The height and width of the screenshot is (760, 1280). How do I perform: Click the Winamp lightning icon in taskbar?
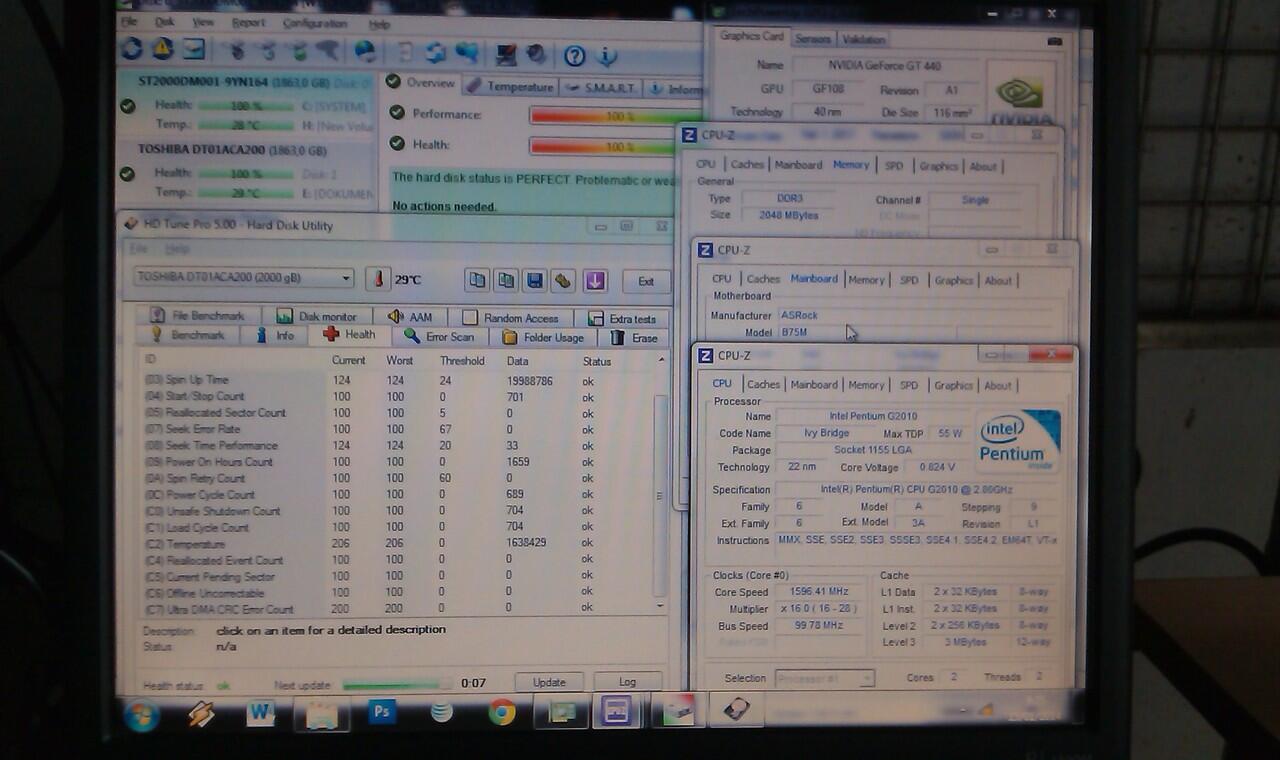point(200,714)
